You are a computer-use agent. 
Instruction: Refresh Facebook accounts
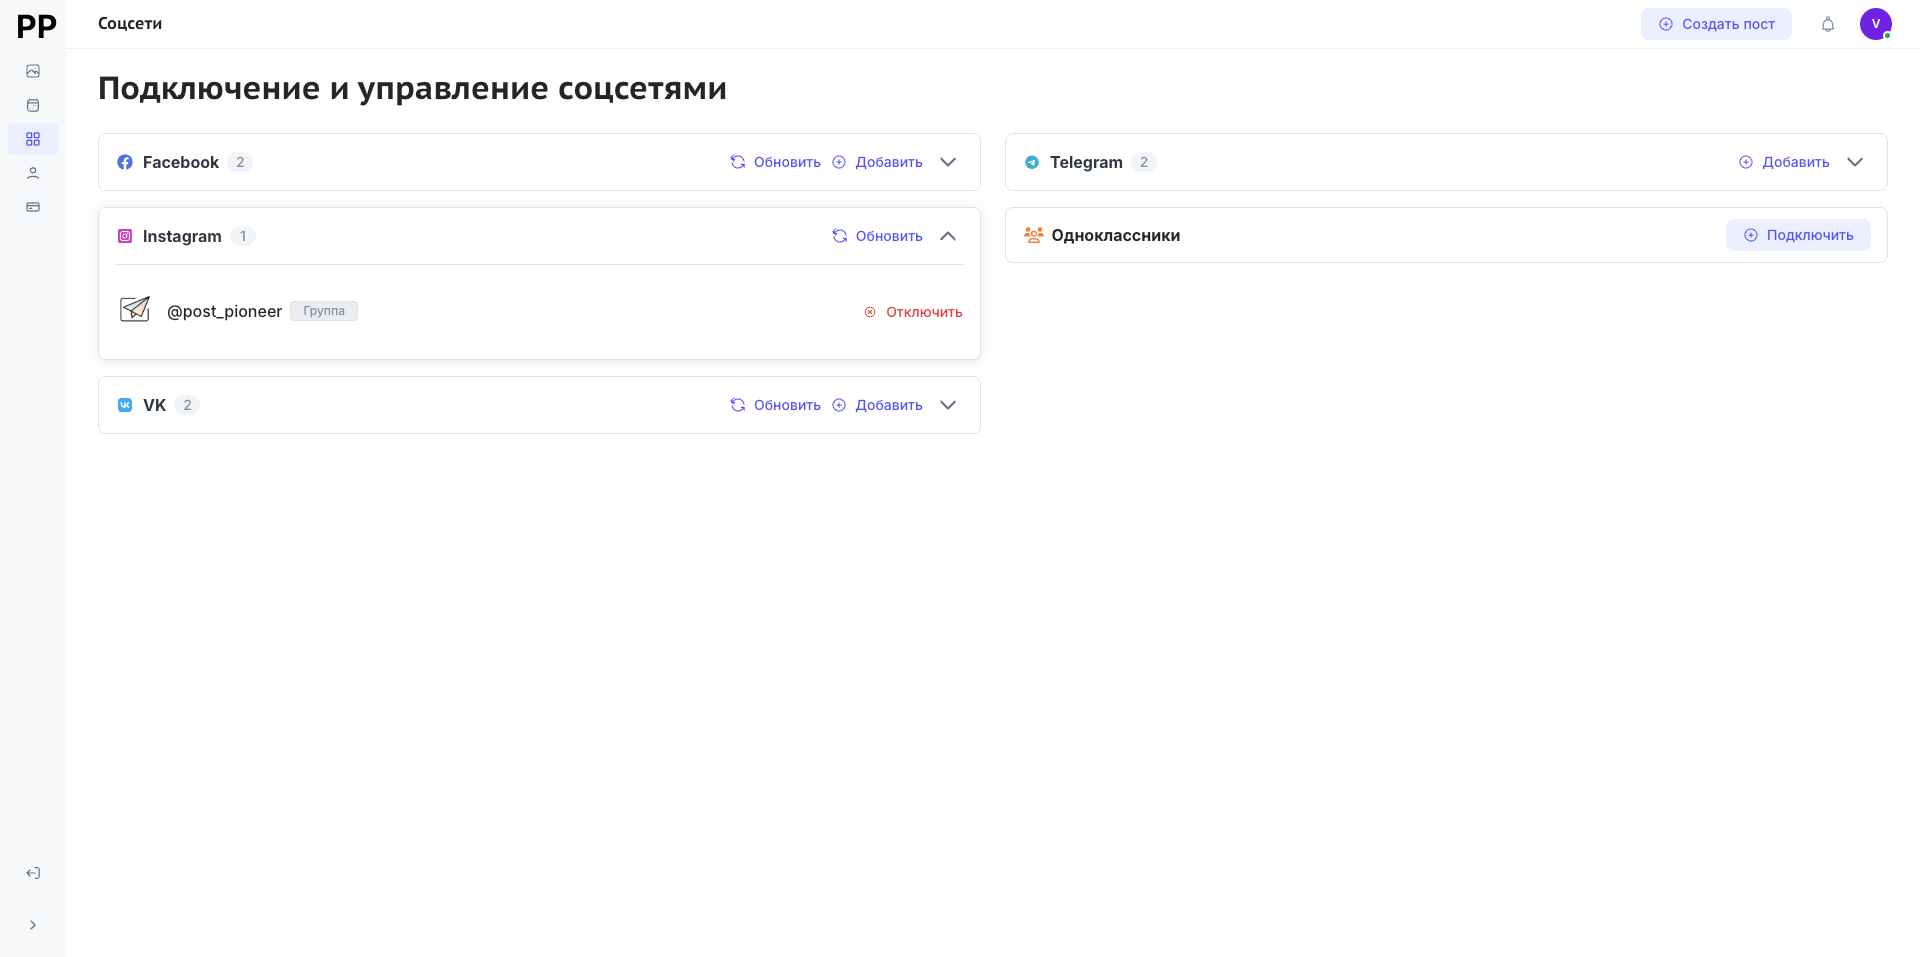[x=776, y=162]
